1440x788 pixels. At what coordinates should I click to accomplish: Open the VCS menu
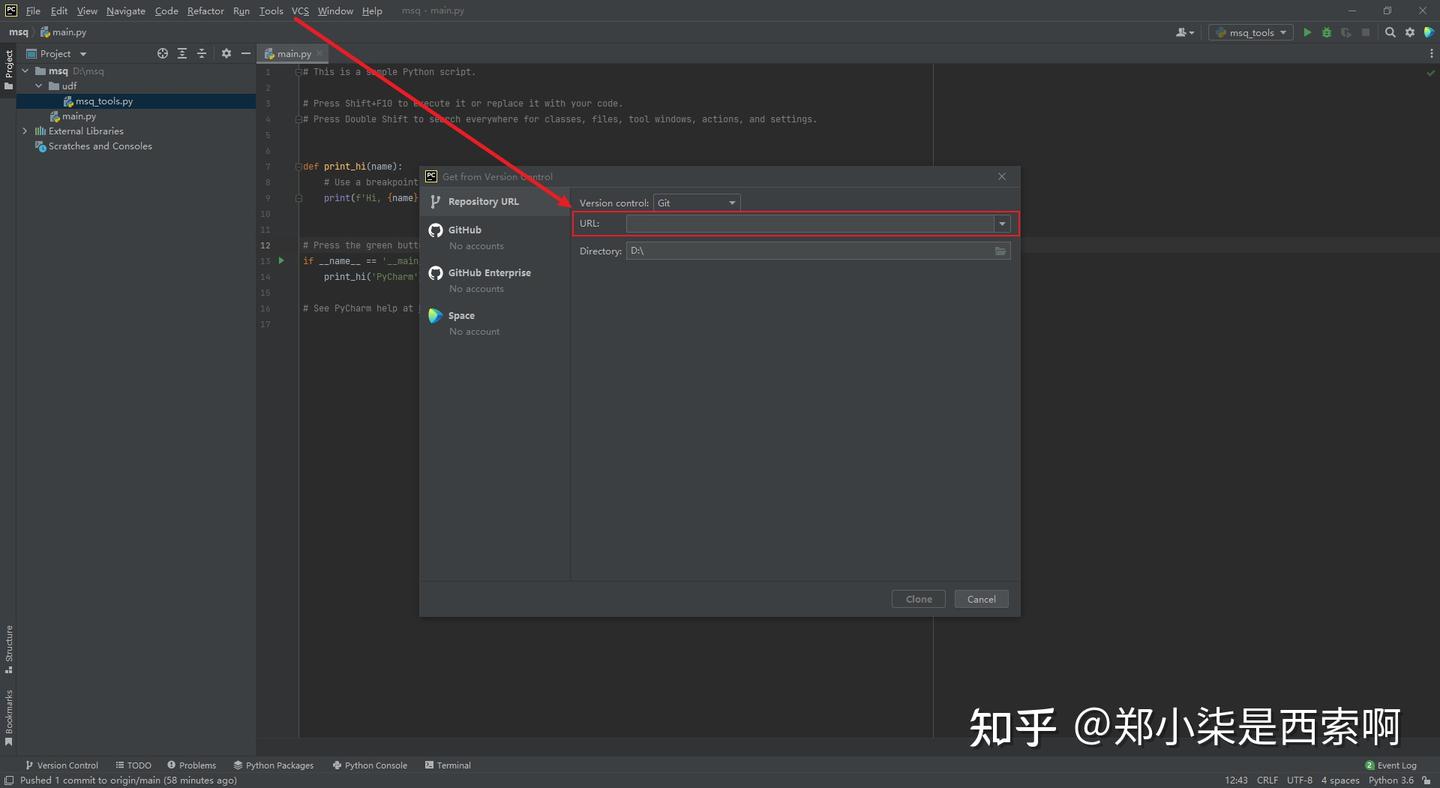pos(300,11)
